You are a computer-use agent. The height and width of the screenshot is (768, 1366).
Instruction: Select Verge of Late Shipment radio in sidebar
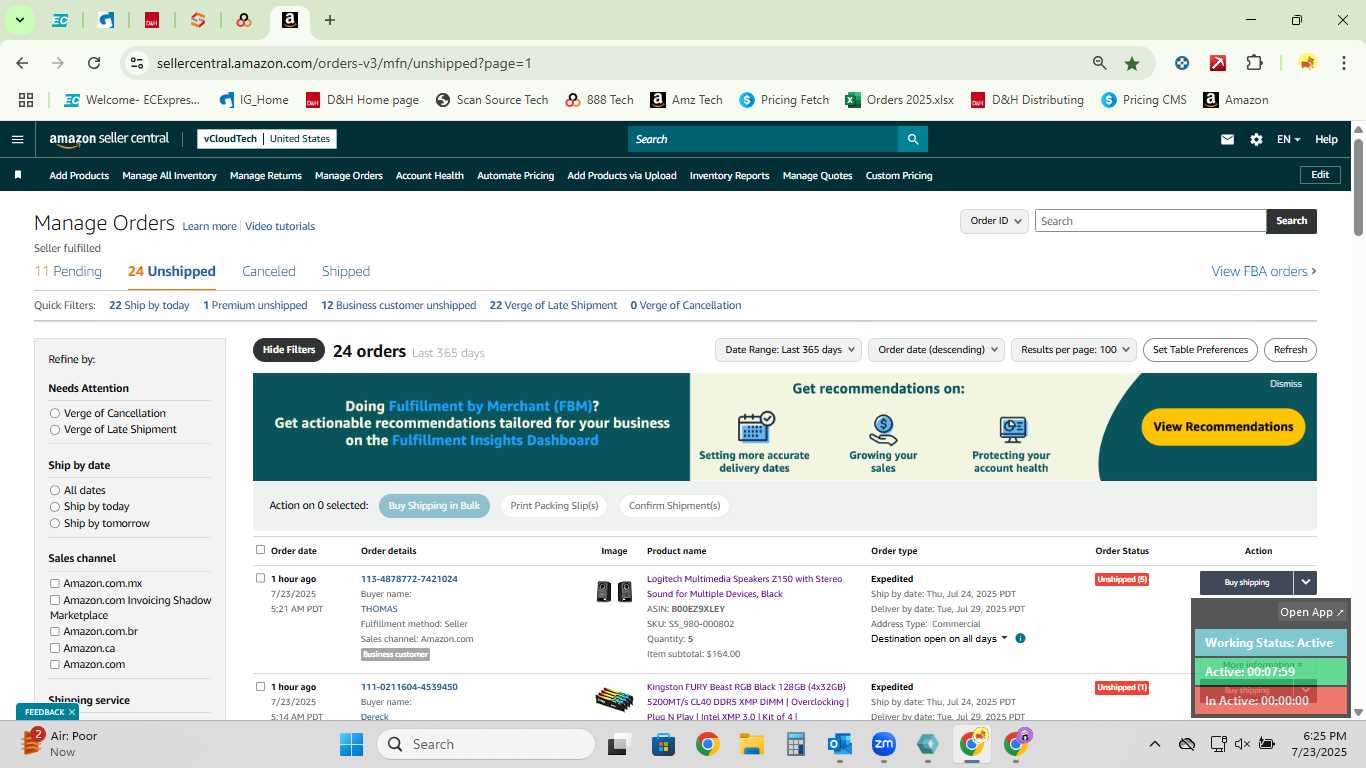click(55, 429)
